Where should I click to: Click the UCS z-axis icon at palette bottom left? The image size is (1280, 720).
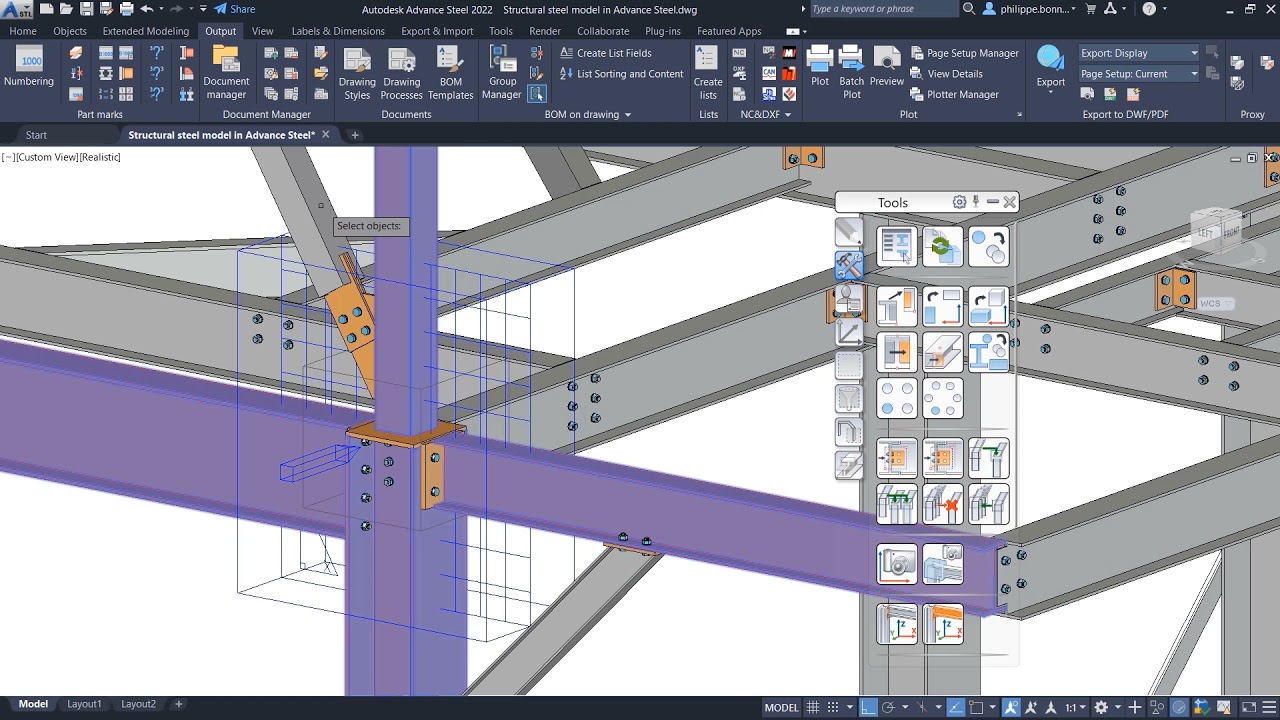coord(896,624)
